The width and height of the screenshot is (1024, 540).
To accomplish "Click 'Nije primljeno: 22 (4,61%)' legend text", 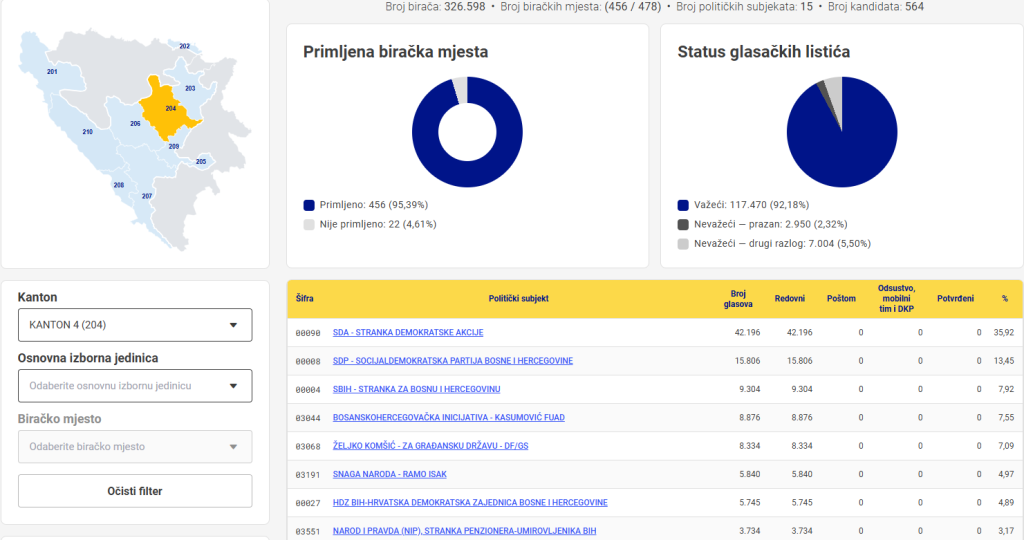I will (x=378, y=225).
